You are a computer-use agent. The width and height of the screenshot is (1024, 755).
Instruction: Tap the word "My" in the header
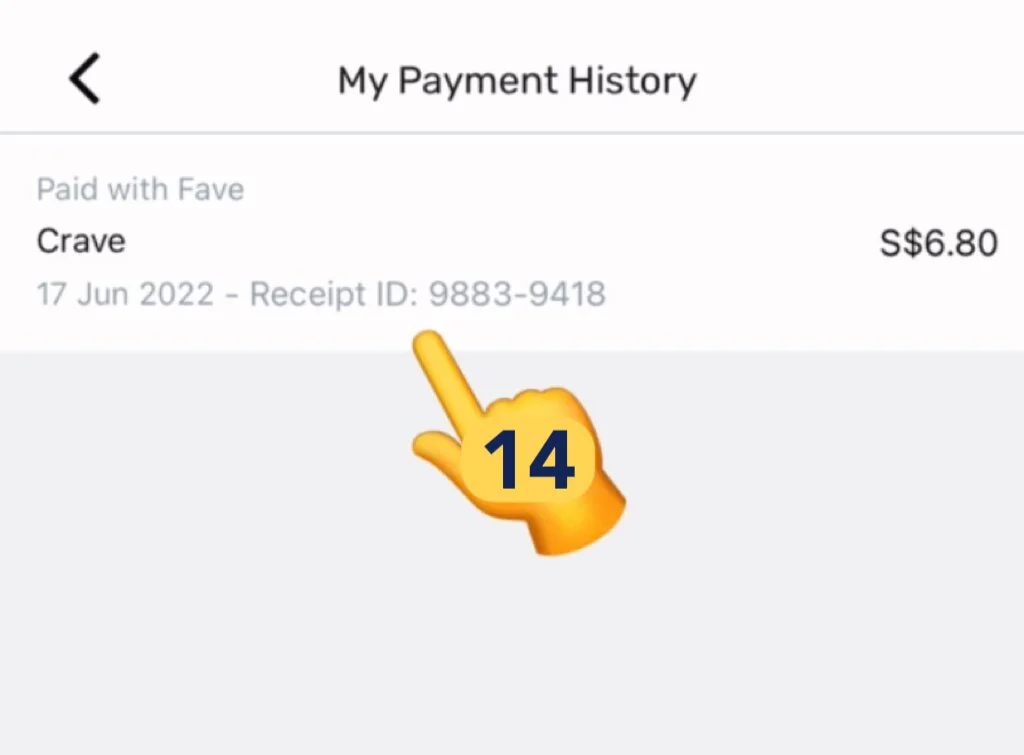coord(362,81)
